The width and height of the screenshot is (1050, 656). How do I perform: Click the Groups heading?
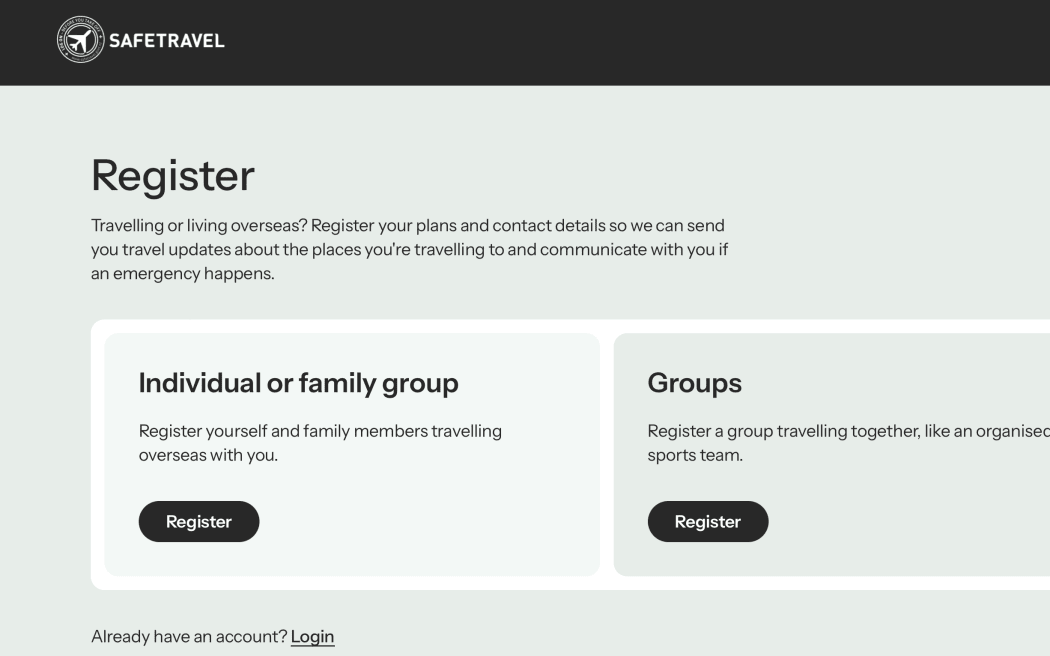point(695,383)
